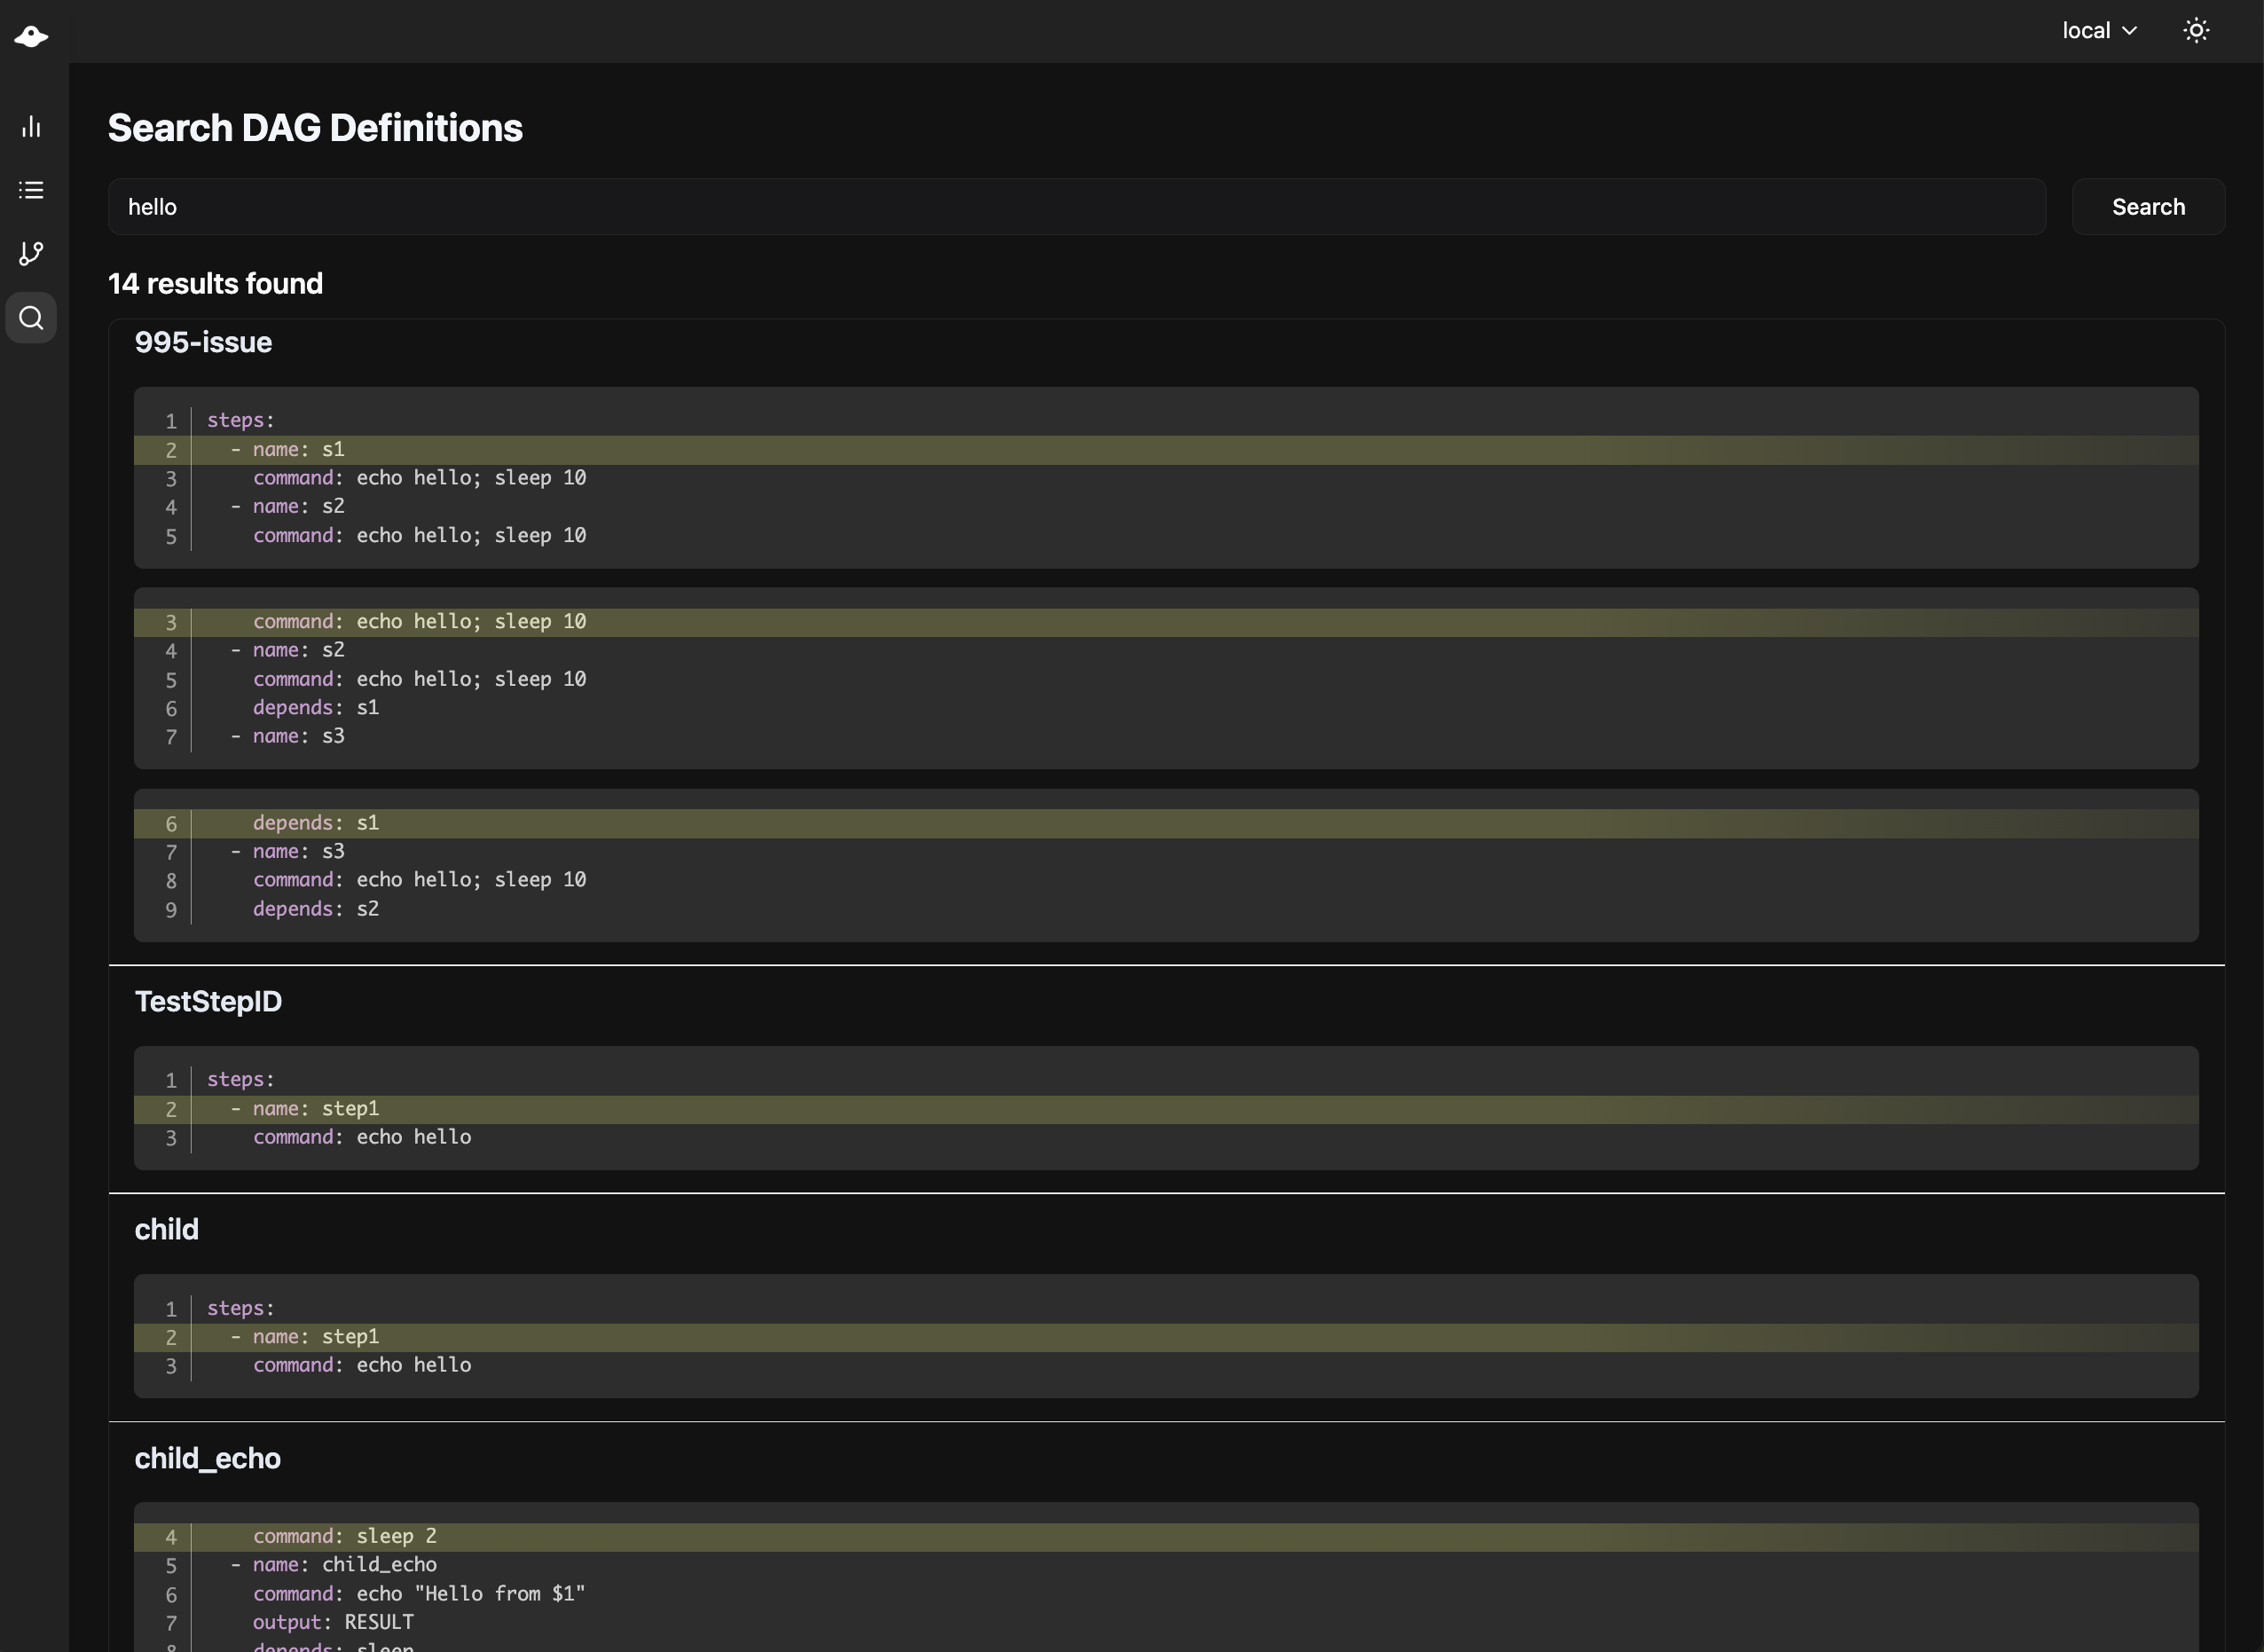Open the Dashboard bar chart icon

point(31,126)
